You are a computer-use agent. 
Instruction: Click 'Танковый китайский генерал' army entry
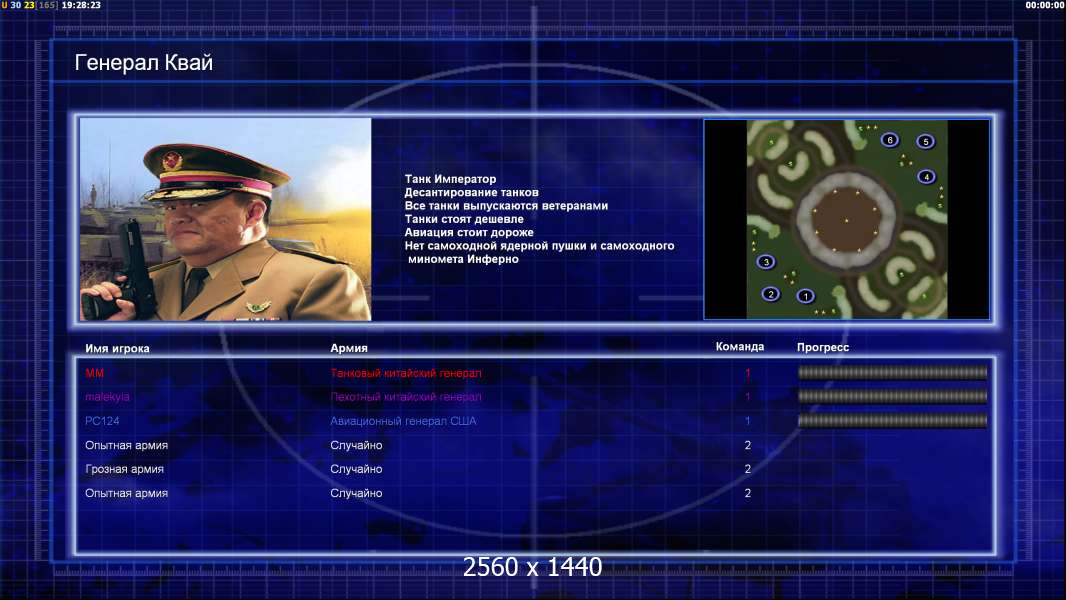point(406,373)
